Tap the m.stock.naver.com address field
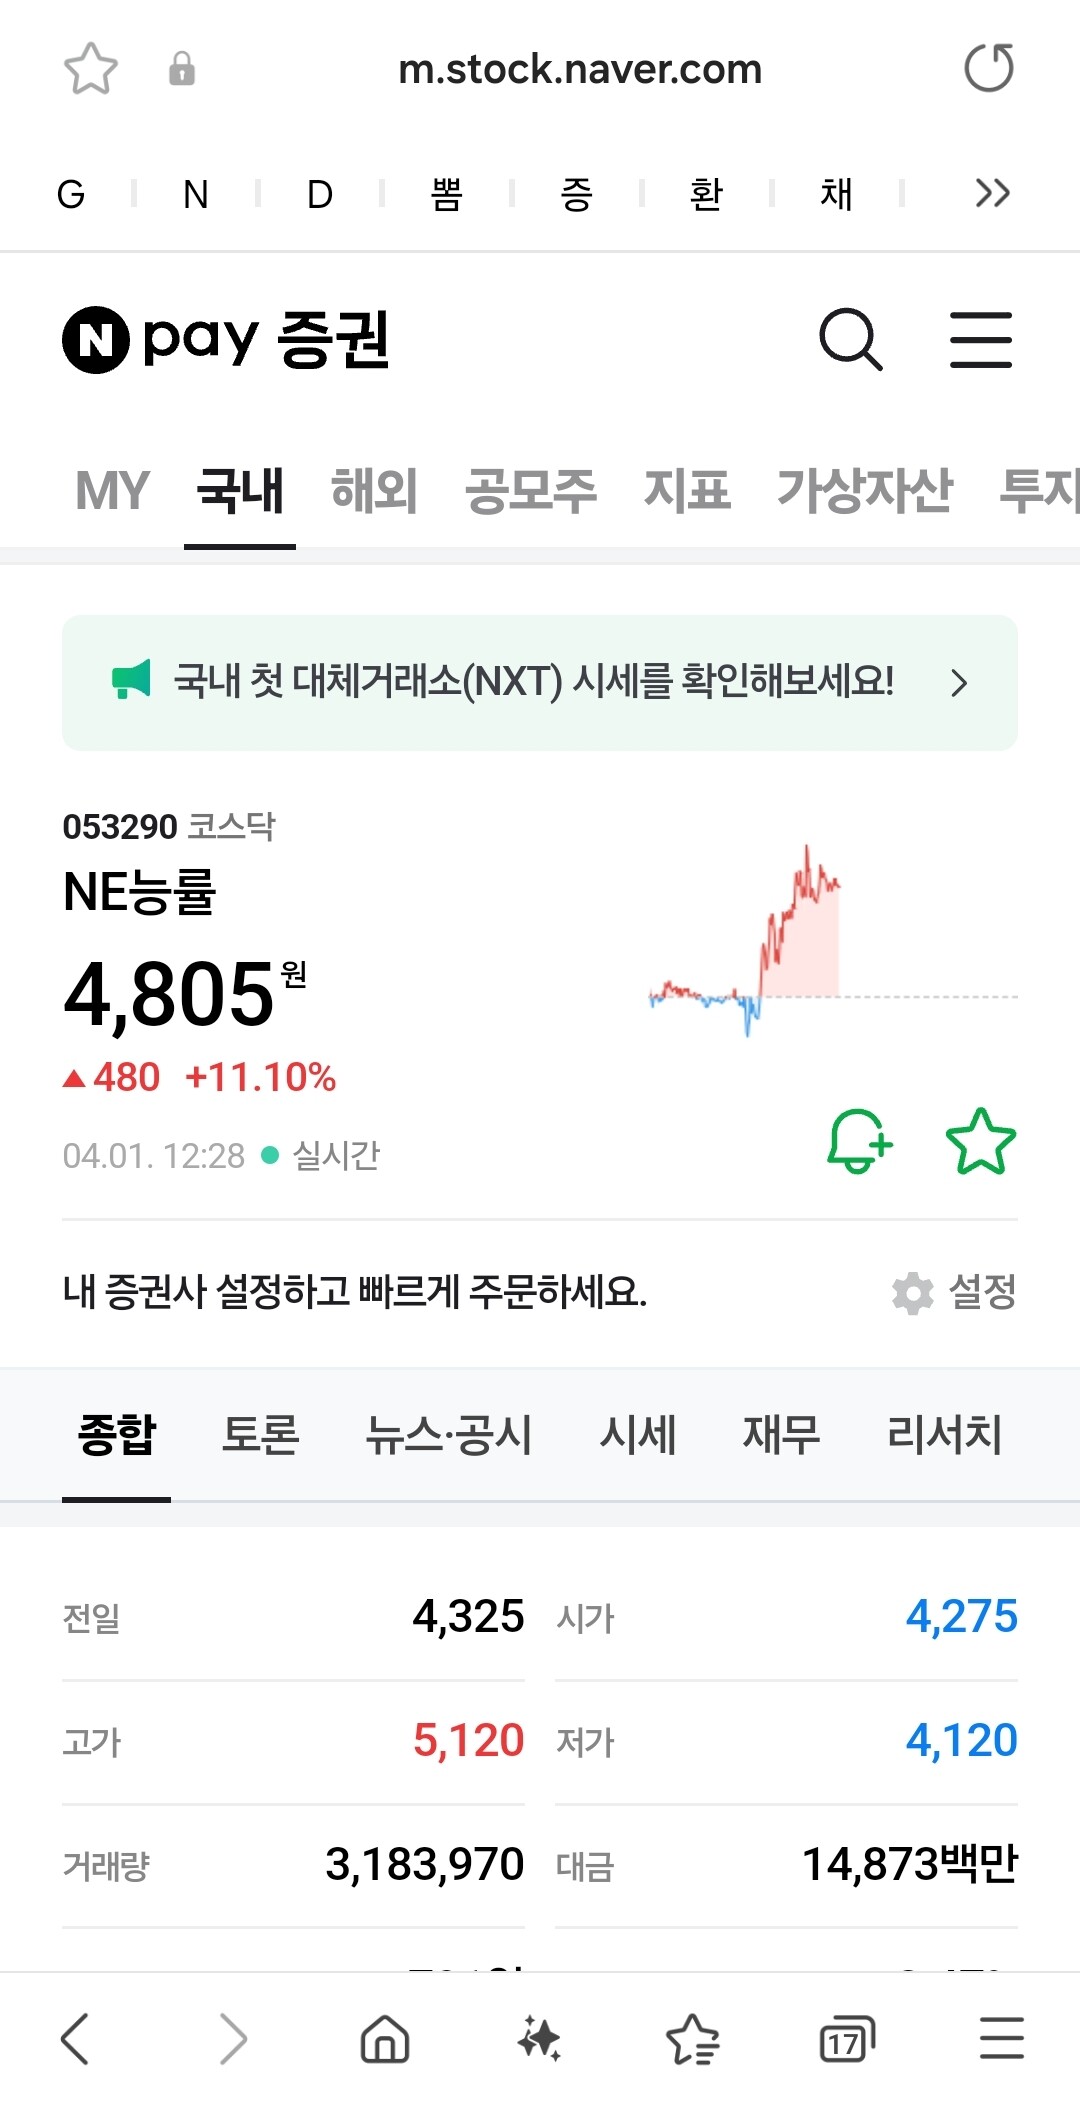 [x=580, y=70]
